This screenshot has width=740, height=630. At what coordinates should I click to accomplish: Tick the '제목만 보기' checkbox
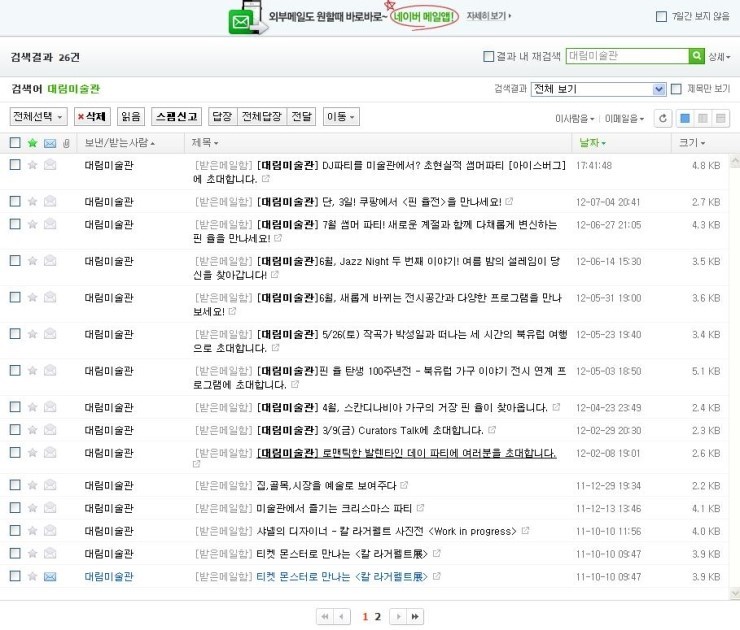tap(676, 89)
